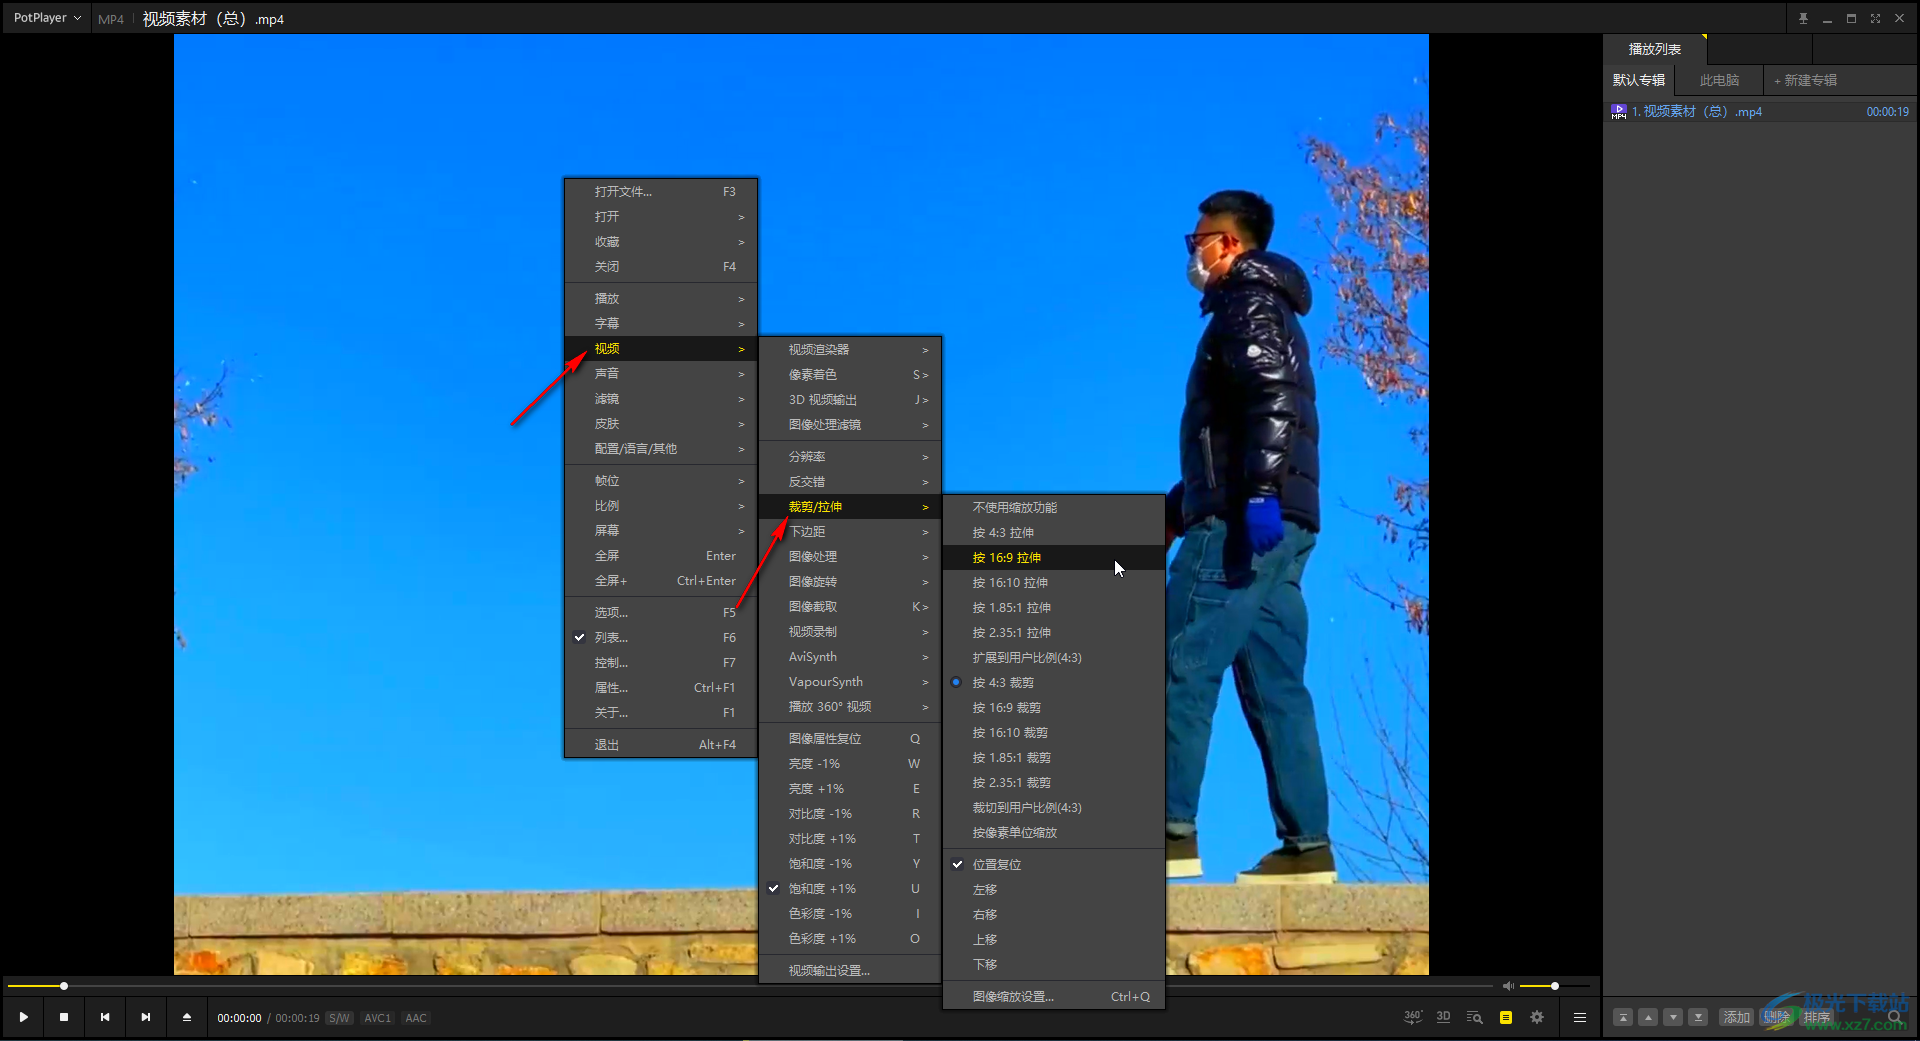
Task: Click the hamburger menu icon in control bar
Action: point(1580,1017)
